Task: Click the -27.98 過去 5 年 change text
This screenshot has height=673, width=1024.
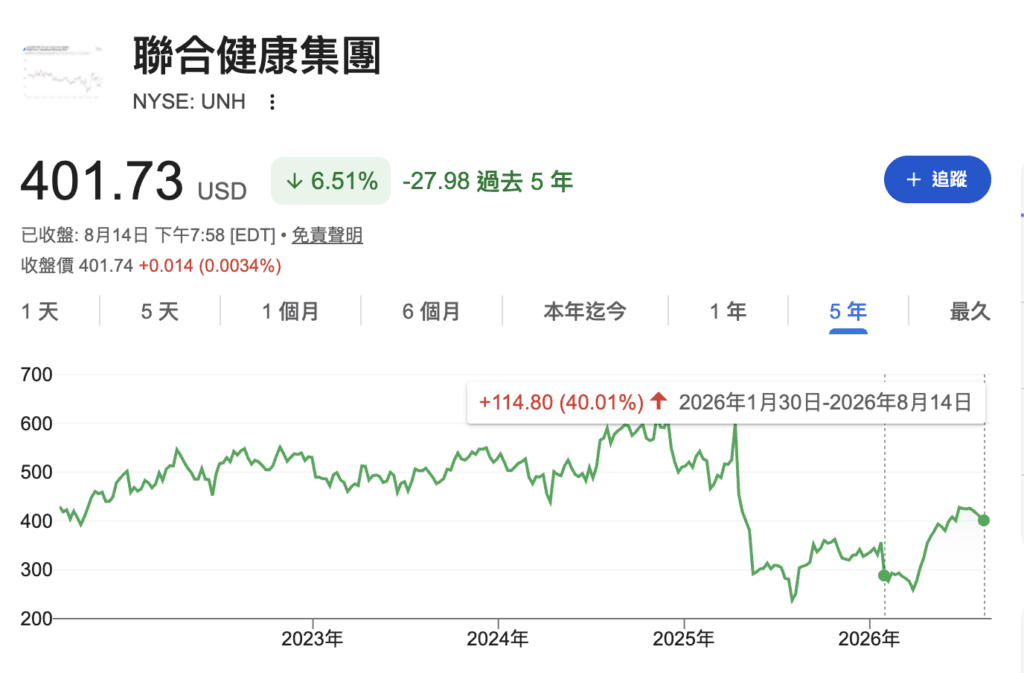Action: 488,181
